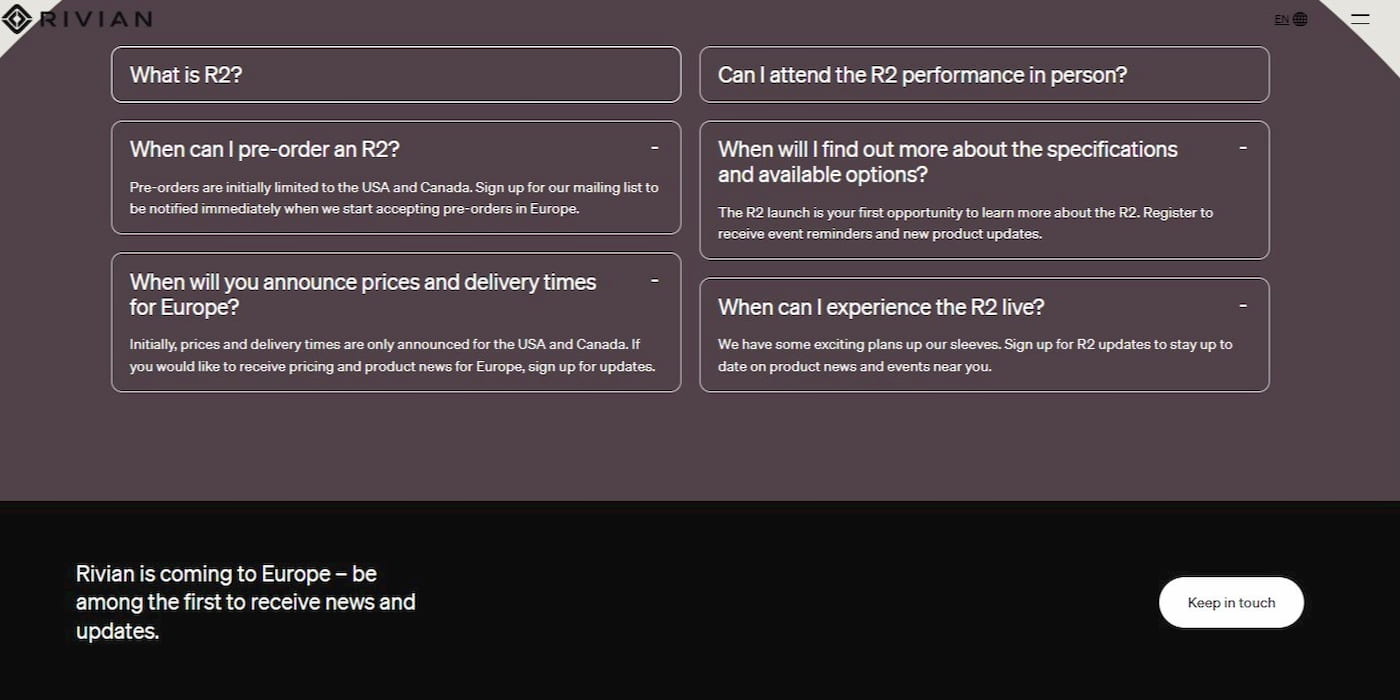This screenshot has height=700, width=1400.
Task: Click the minus icon on the pre-order question
Action: pyautogui.click(x=655, y=147)
